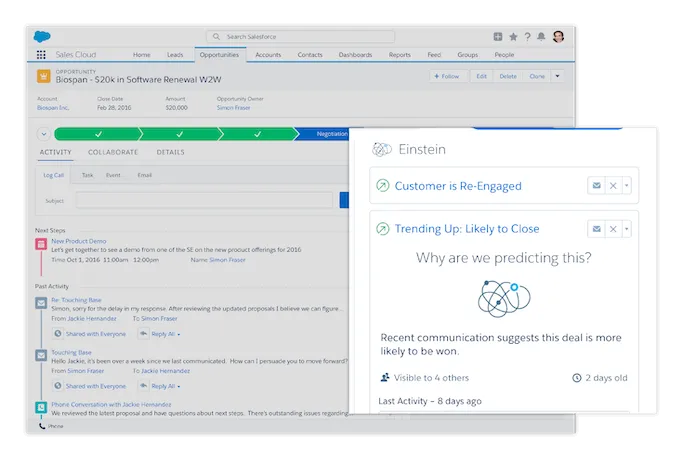
Task: Click Visible to 4 others people icon
Action: [x=385, y=378]
